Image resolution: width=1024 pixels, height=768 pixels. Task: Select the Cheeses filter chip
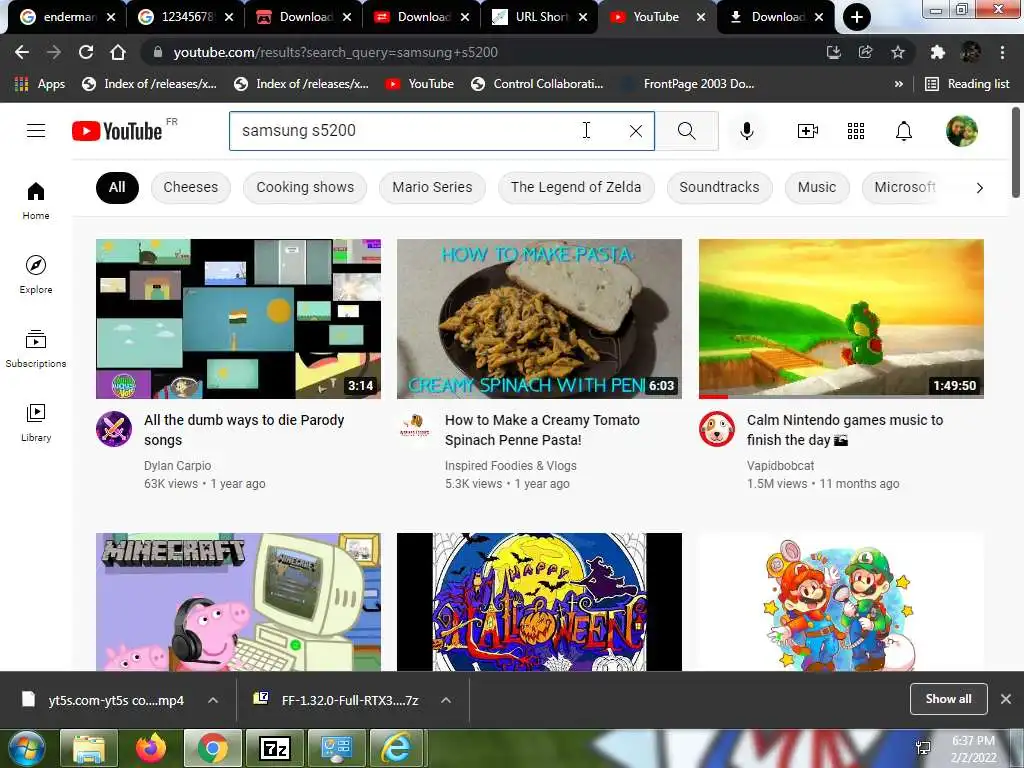[191, 187]
